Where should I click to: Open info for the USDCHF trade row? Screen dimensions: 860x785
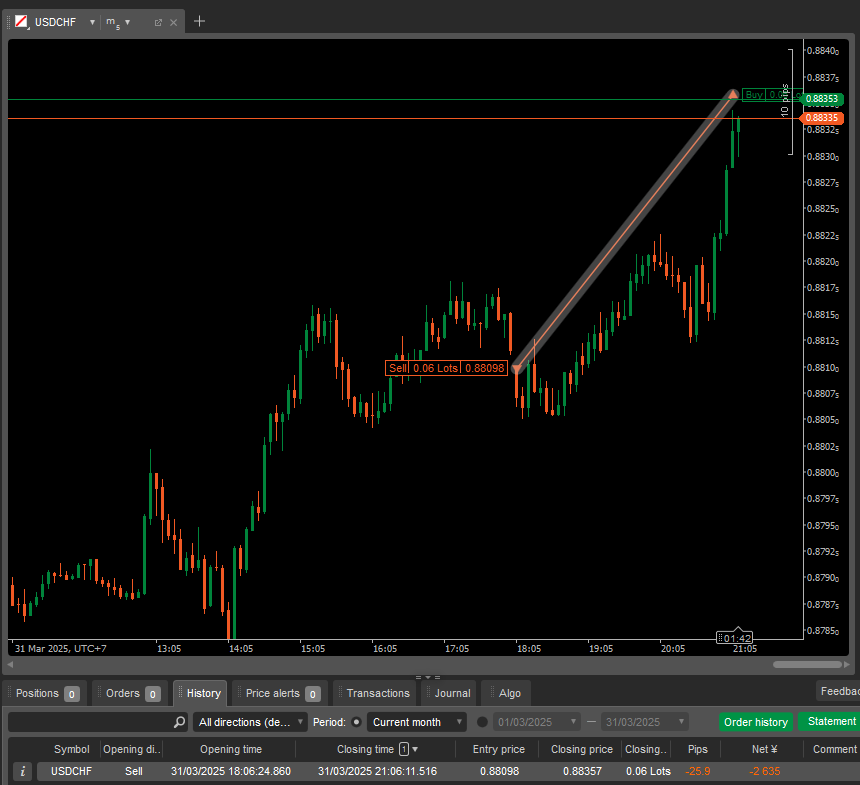[23, 771]
